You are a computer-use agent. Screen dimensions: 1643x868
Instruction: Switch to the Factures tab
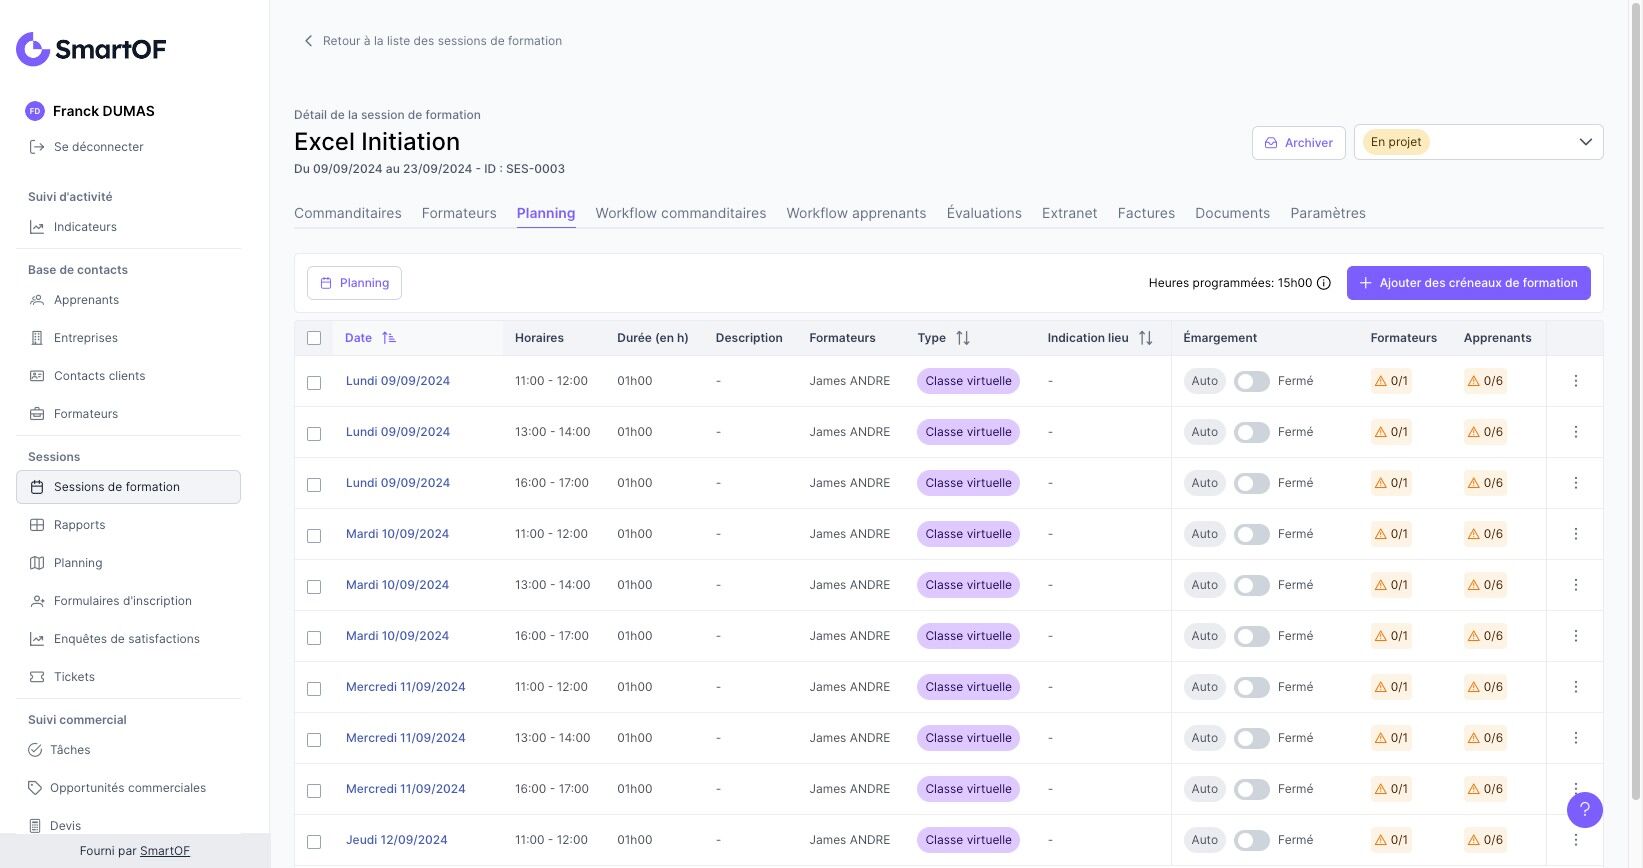click(1146, 213)
